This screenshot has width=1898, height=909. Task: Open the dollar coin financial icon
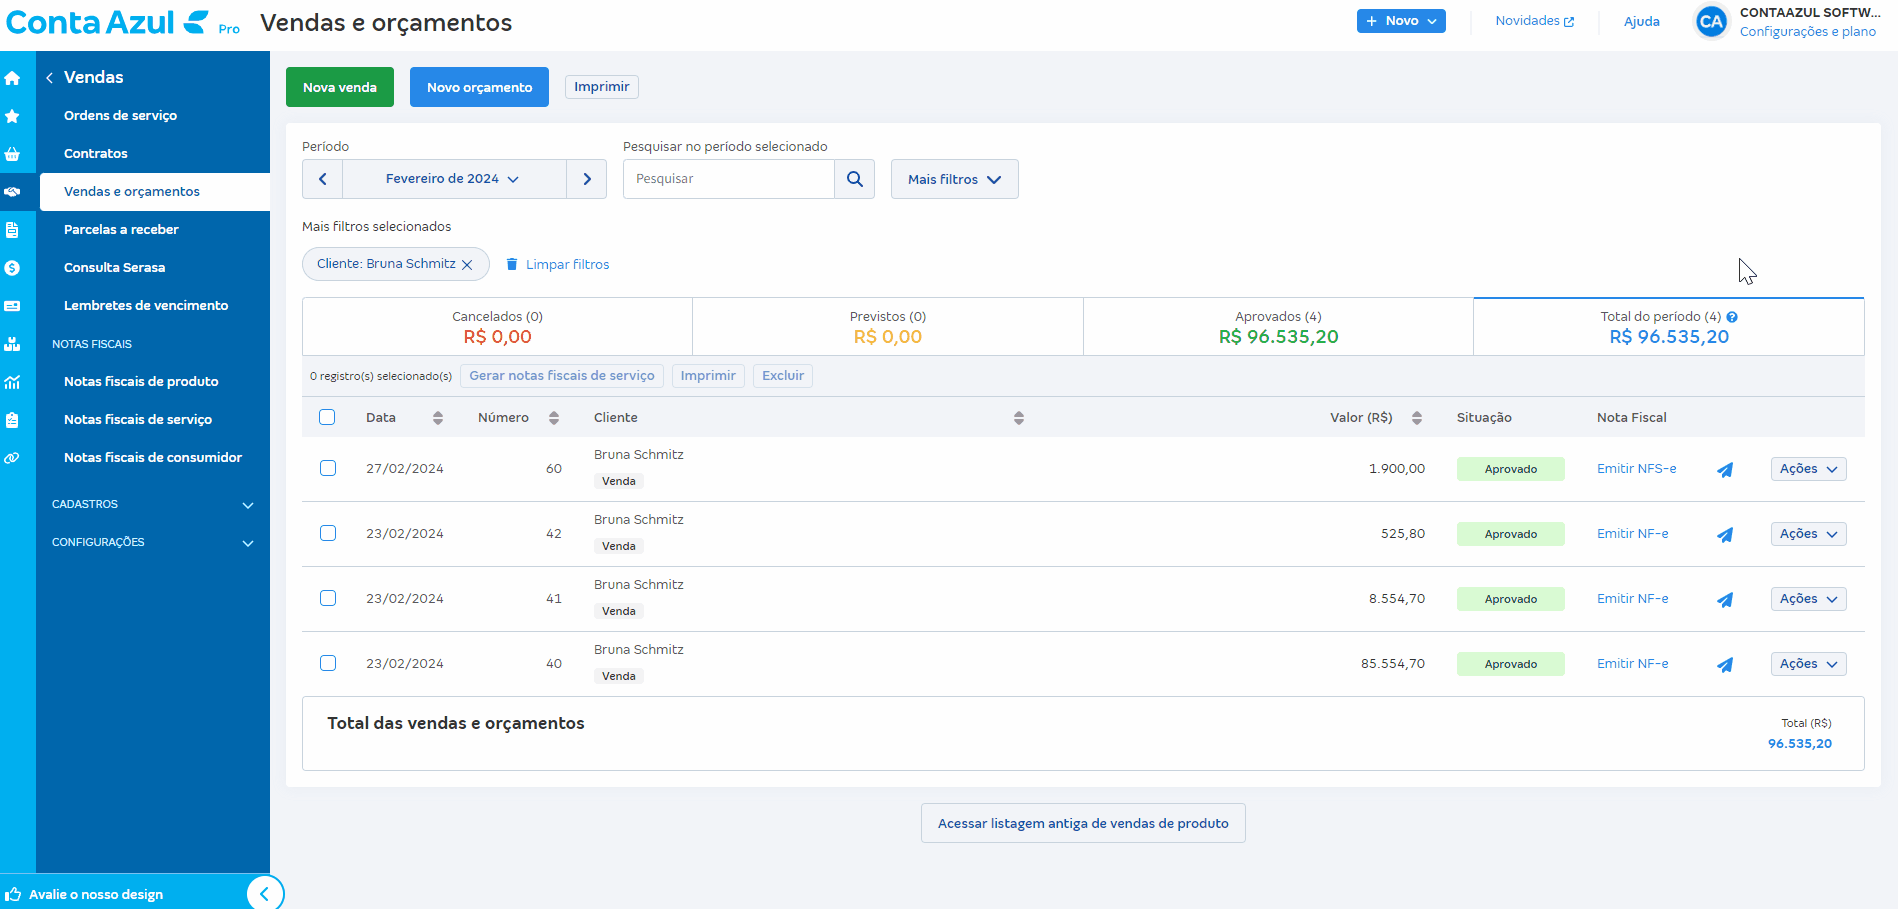[x=12, y=268]
